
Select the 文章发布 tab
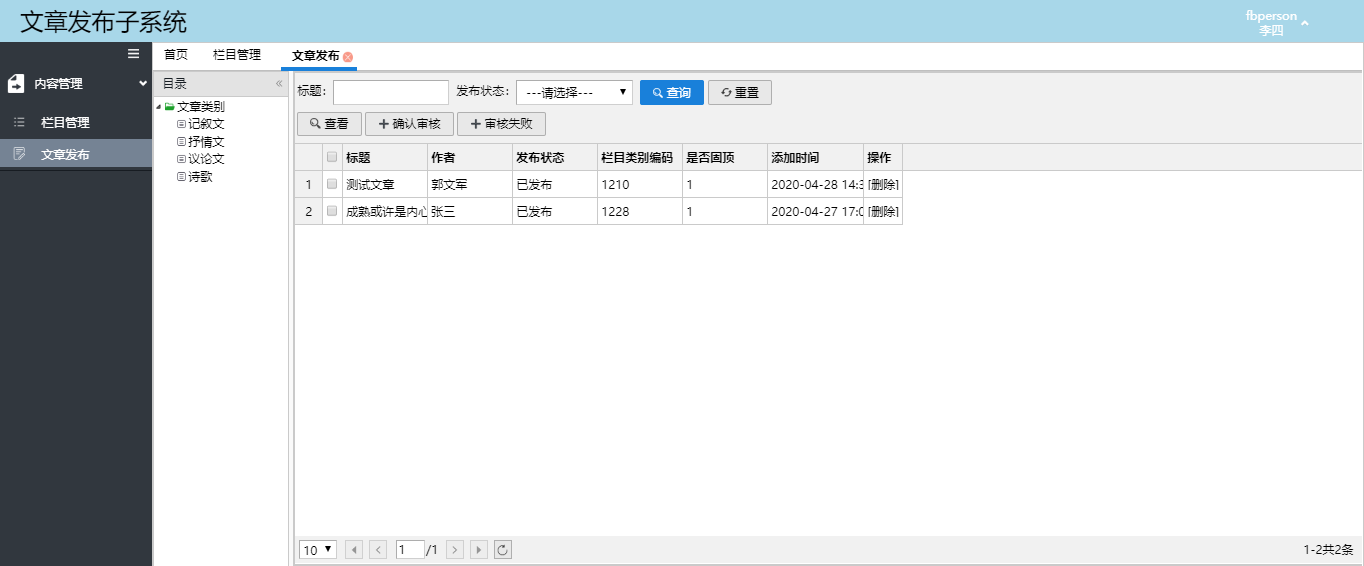coord(316,57)
